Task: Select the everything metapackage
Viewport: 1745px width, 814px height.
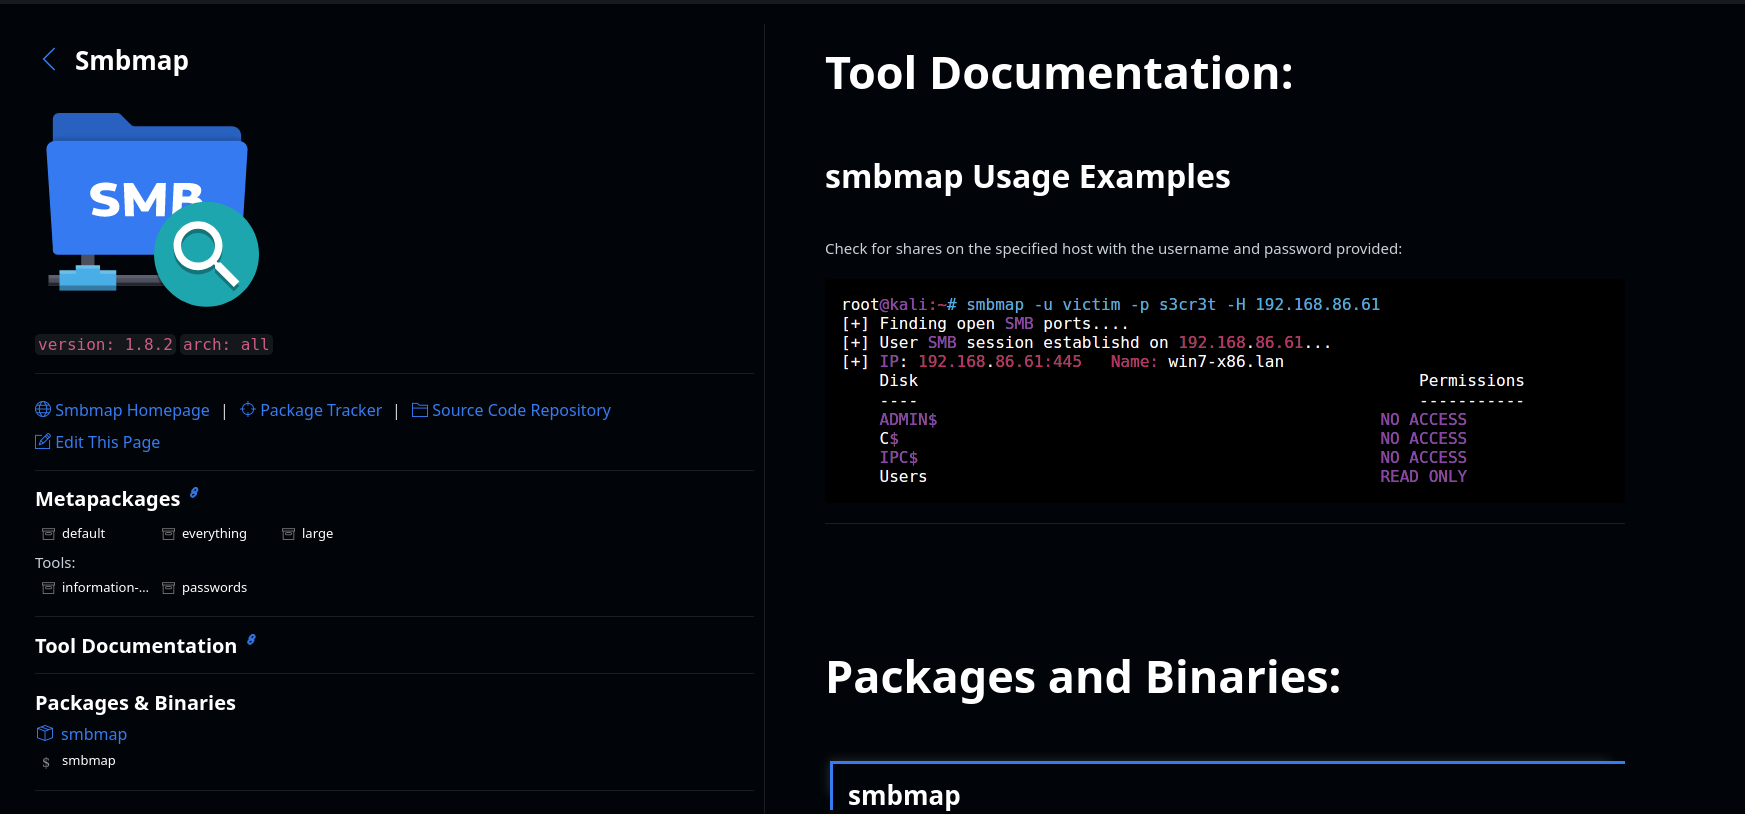Action: point(214,534)
